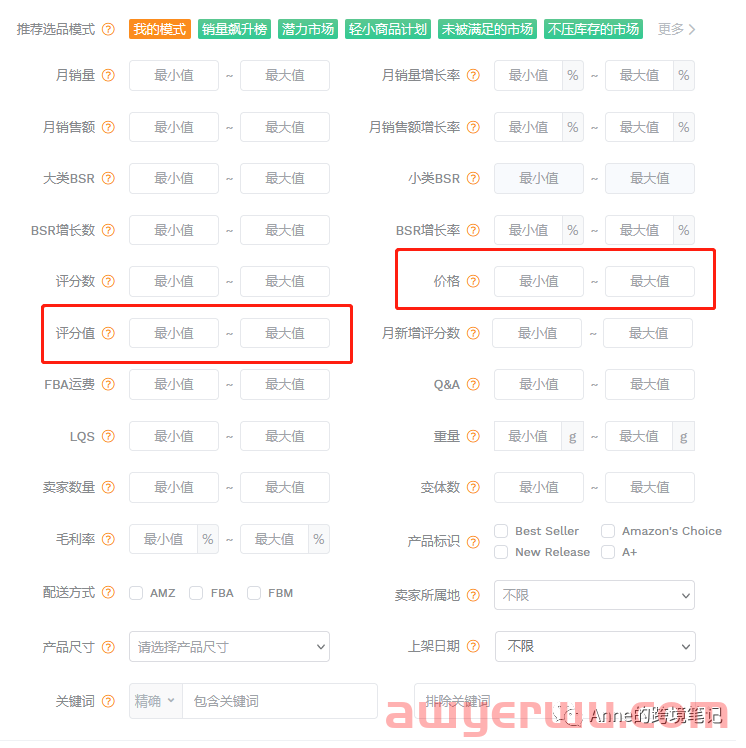Click help icon beside 卖家所属地
Screen dimensions: 746x748
tap(473, 595)
